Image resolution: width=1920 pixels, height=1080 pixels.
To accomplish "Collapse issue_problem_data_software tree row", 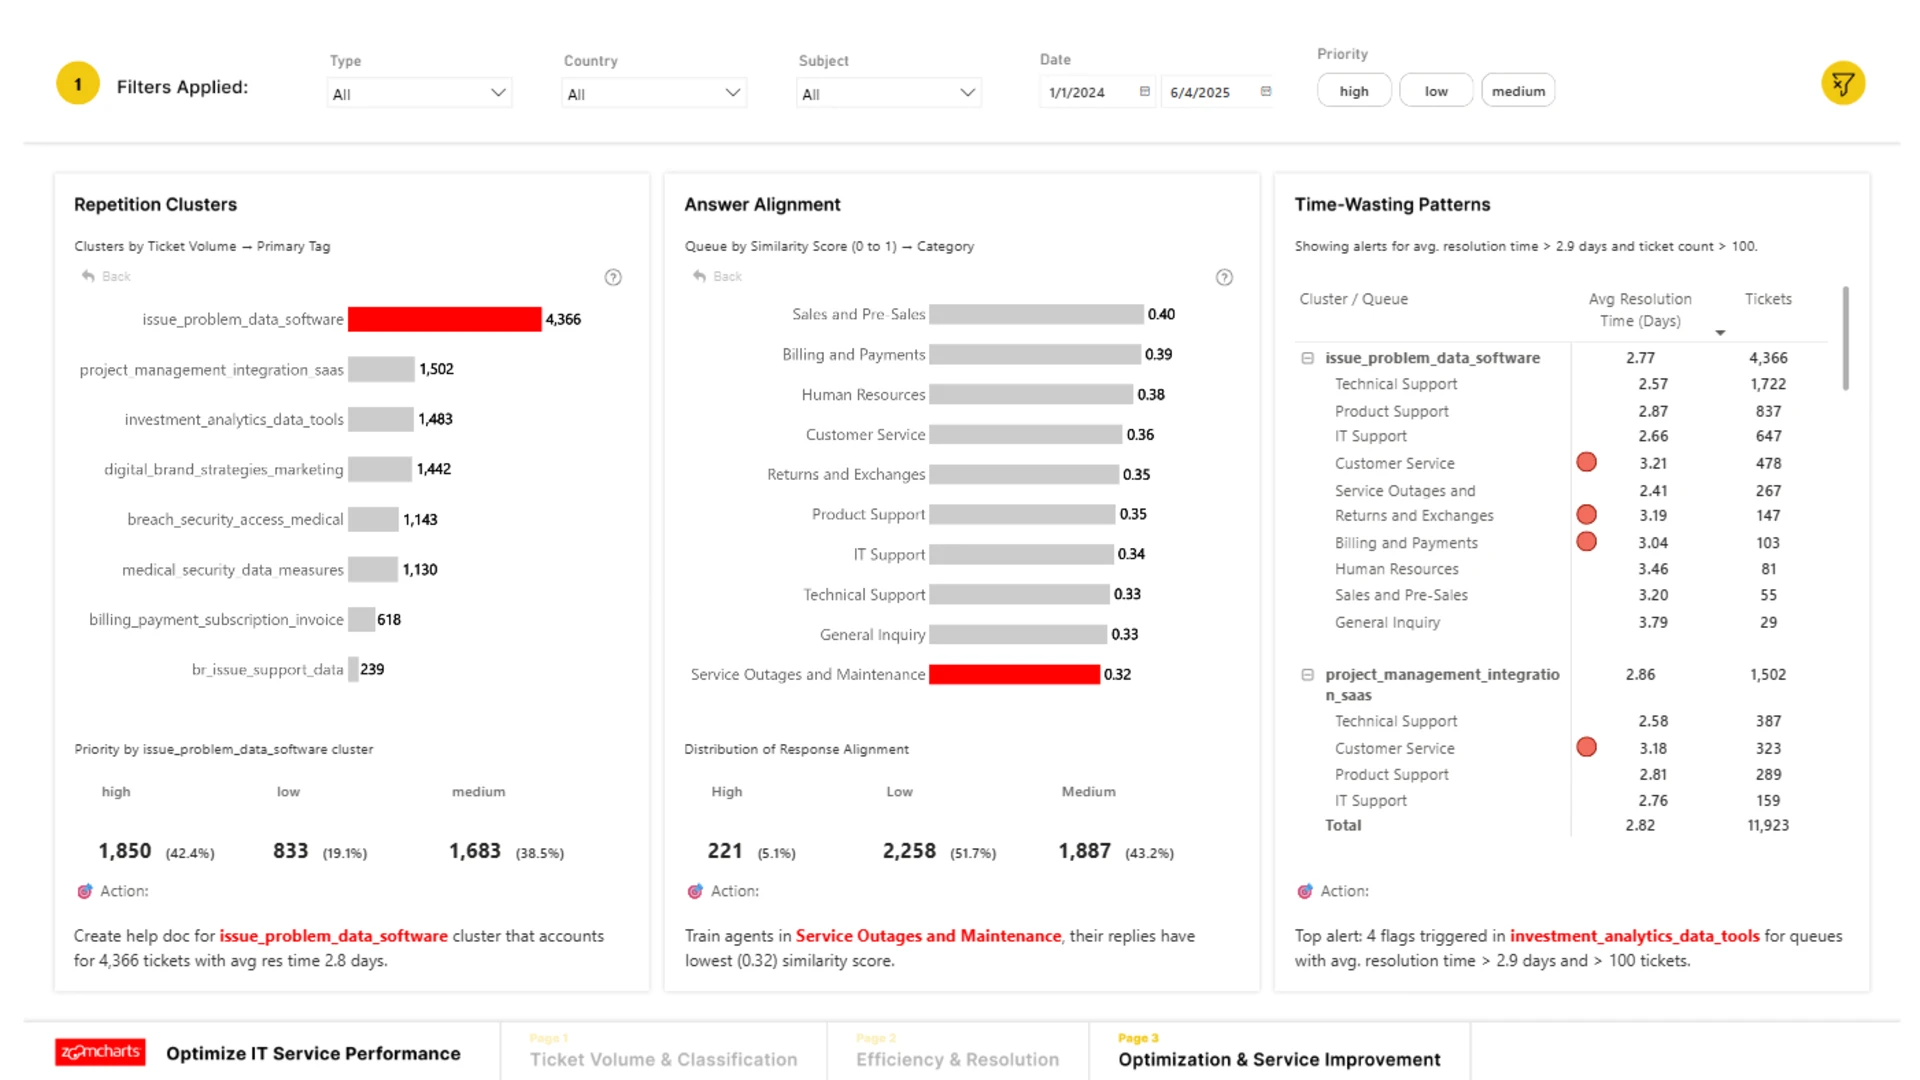I will [x=1307, y=358].
